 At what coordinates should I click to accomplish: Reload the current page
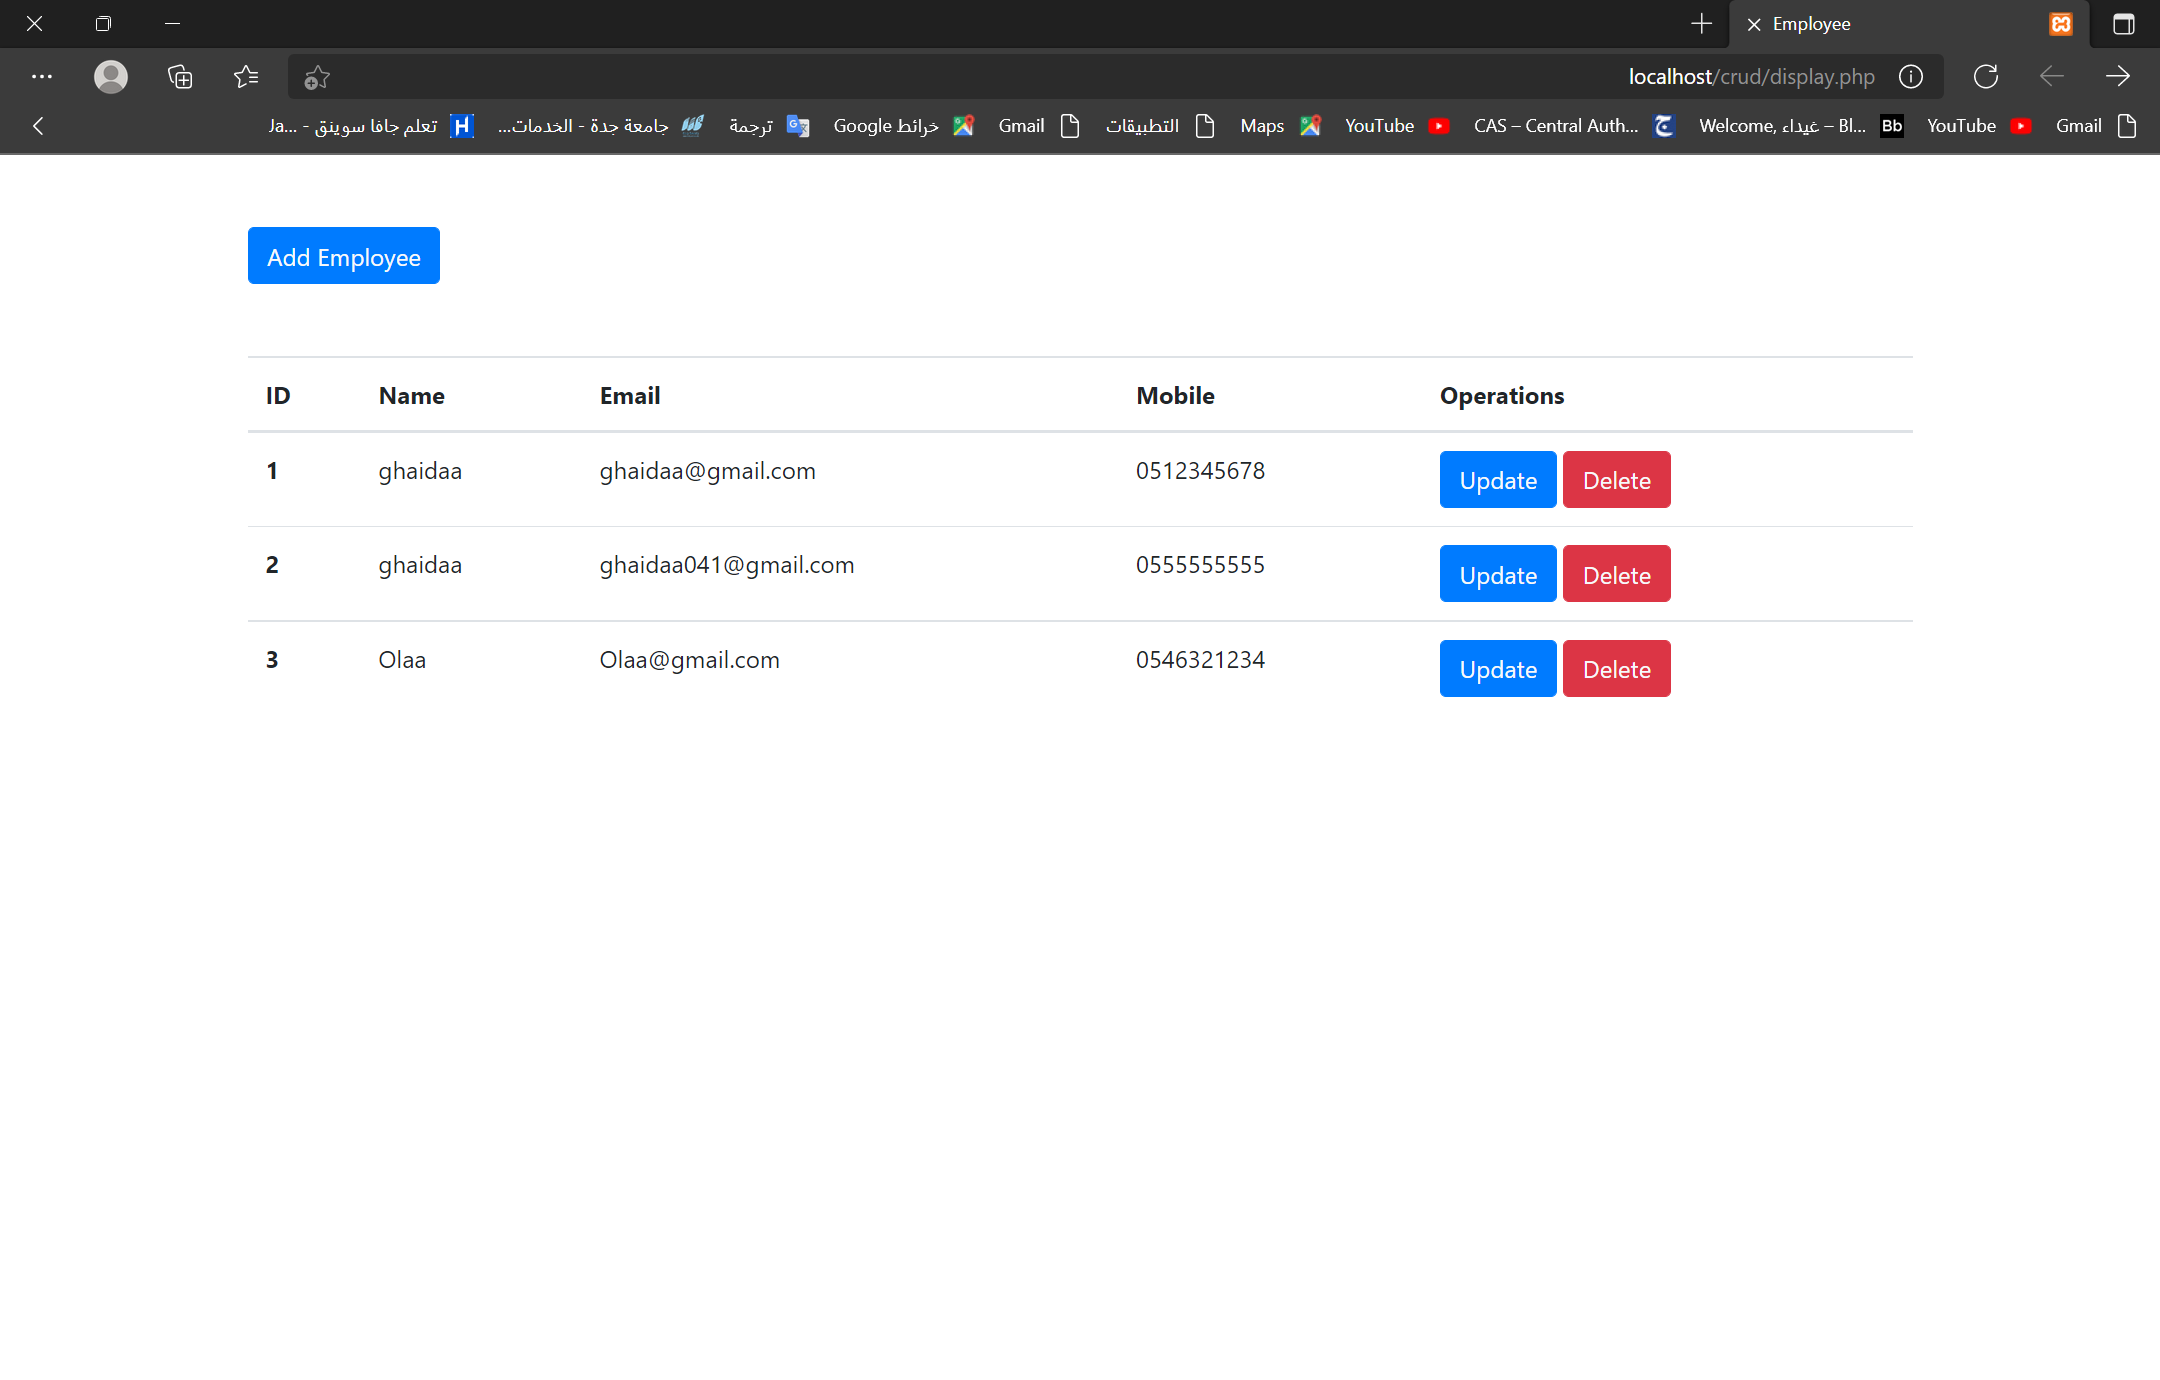(1985, 76)
